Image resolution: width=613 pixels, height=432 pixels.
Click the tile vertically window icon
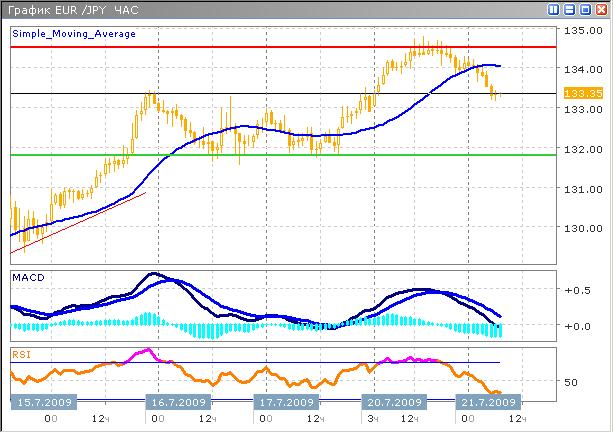(x=554, y=10)
